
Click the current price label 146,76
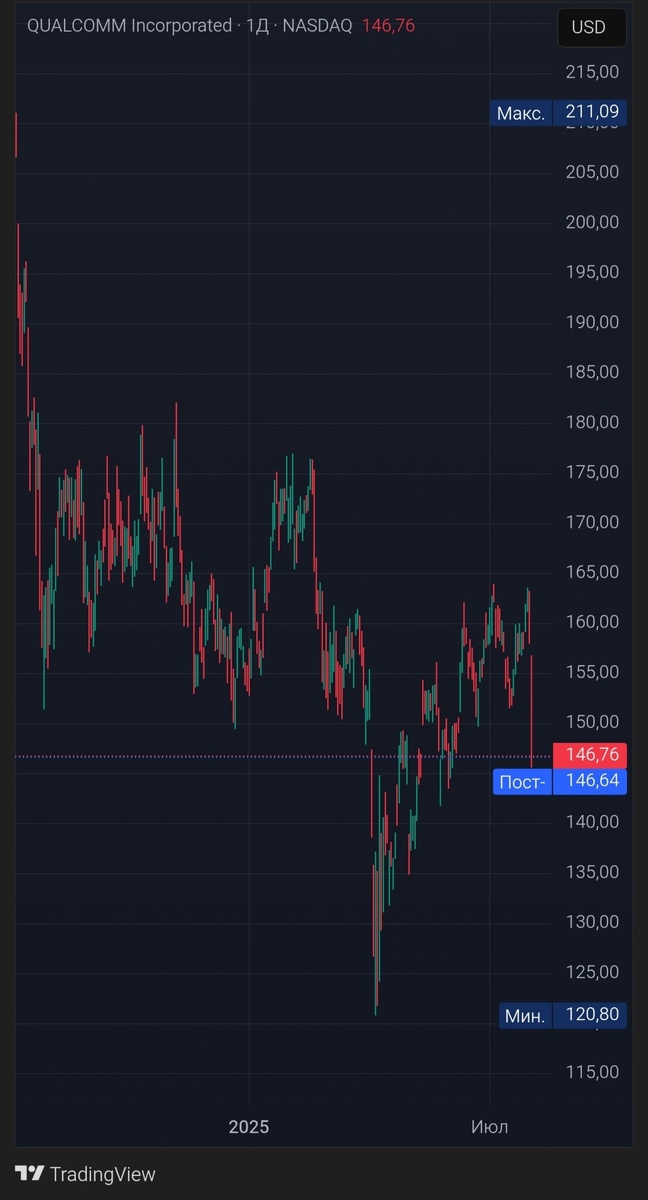(x=590, y=757)
